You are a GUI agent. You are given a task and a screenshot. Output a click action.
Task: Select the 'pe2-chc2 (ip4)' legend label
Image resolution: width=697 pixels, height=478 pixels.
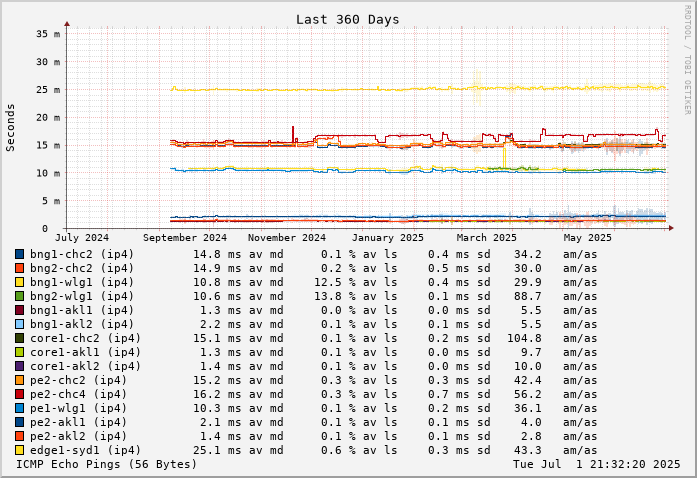pos(78,380)
